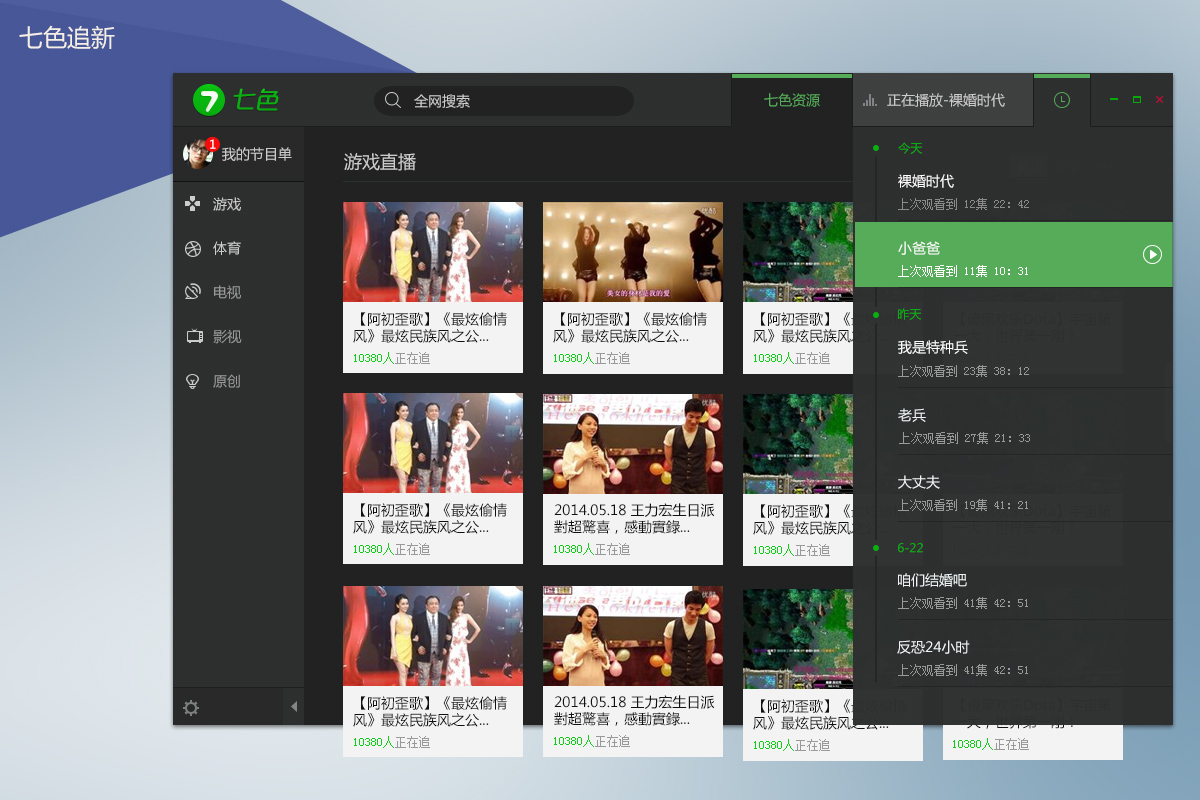Open first-row red carpet video thumbnail
The height and width of the screenshot is (800, 1200).
pos(433,252)
